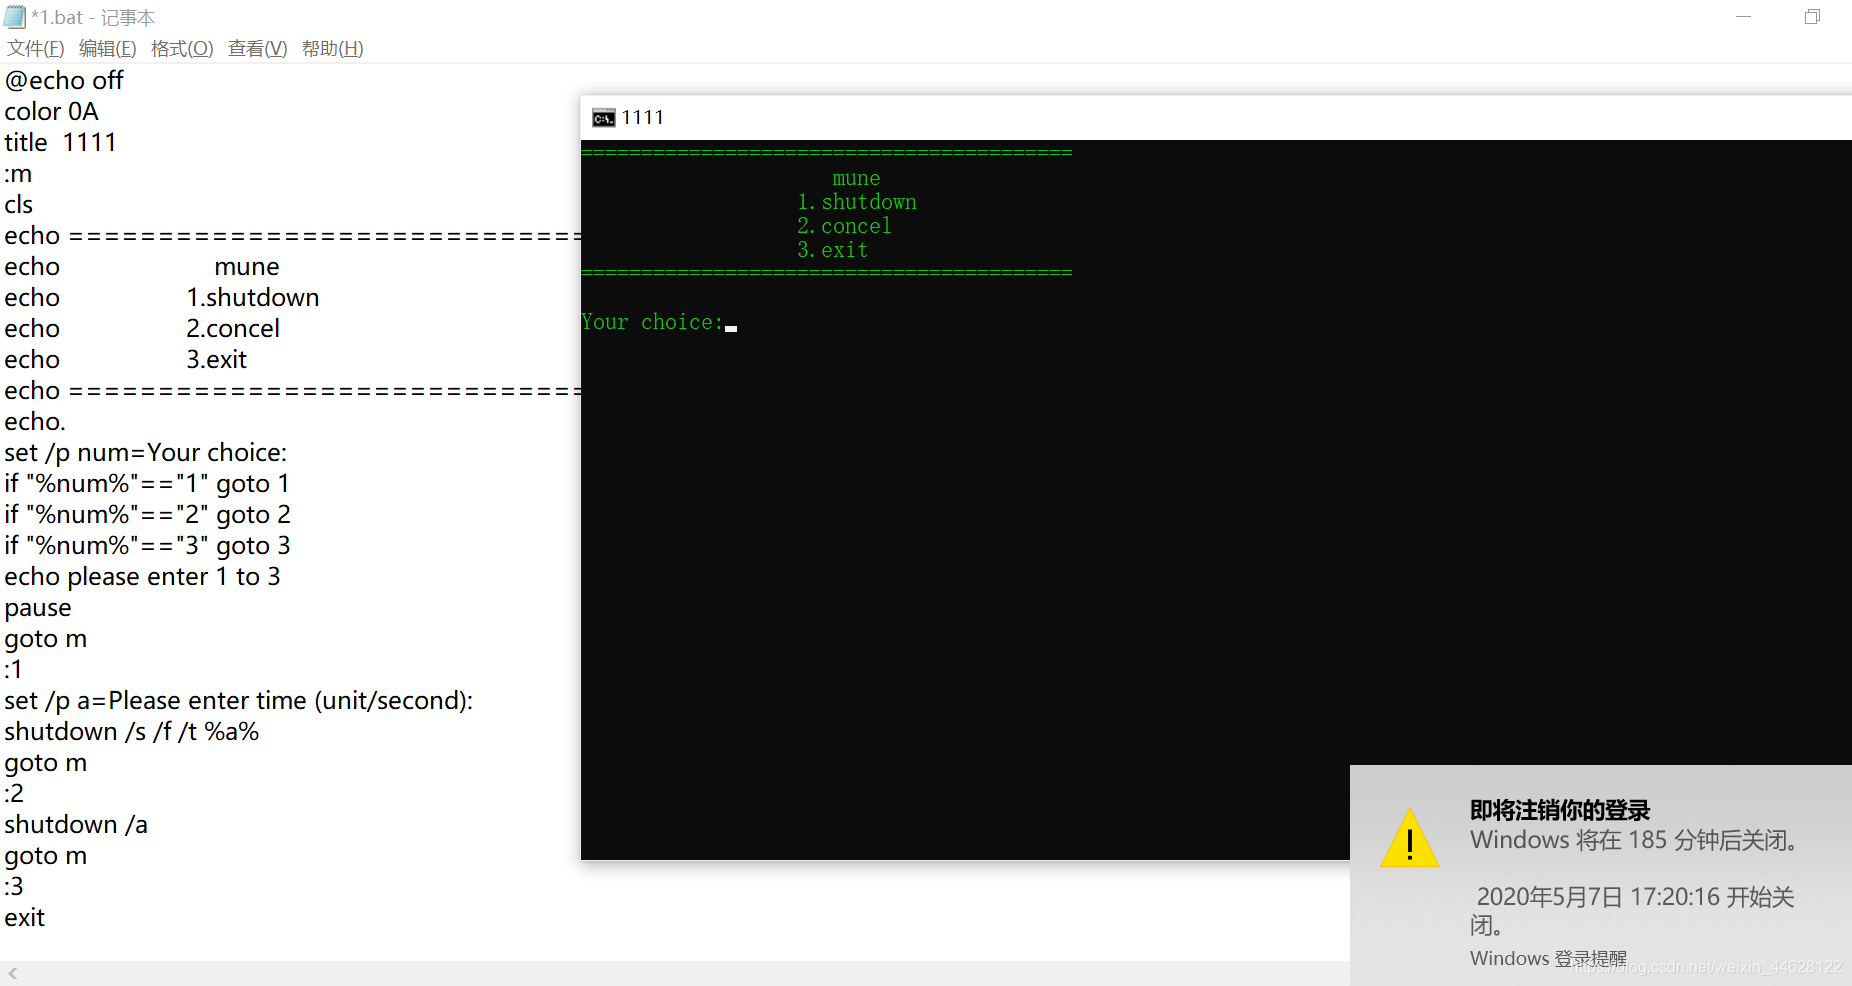1852x986 pixels.
Task: Open the 编辑(E) menu in Notepad
Action: coord(108,49)
